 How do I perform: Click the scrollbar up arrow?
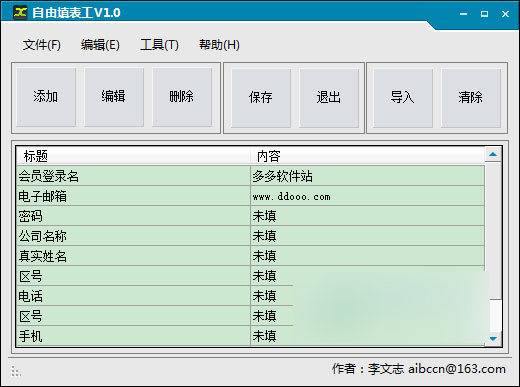click(x=493, y=154)
